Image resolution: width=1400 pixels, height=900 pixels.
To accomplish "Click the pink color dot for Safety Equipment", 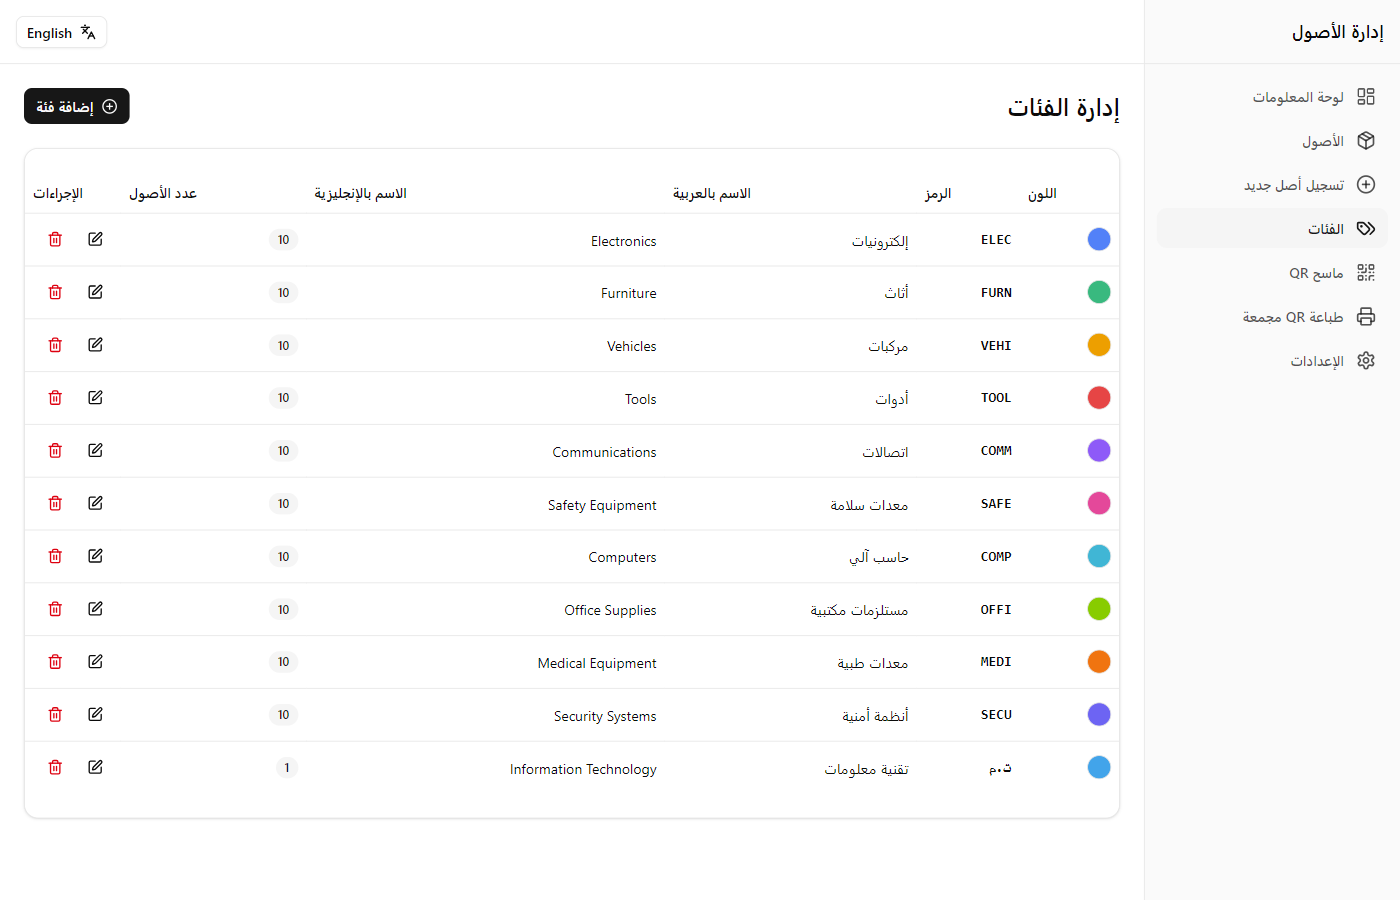I will (1099, 503).
